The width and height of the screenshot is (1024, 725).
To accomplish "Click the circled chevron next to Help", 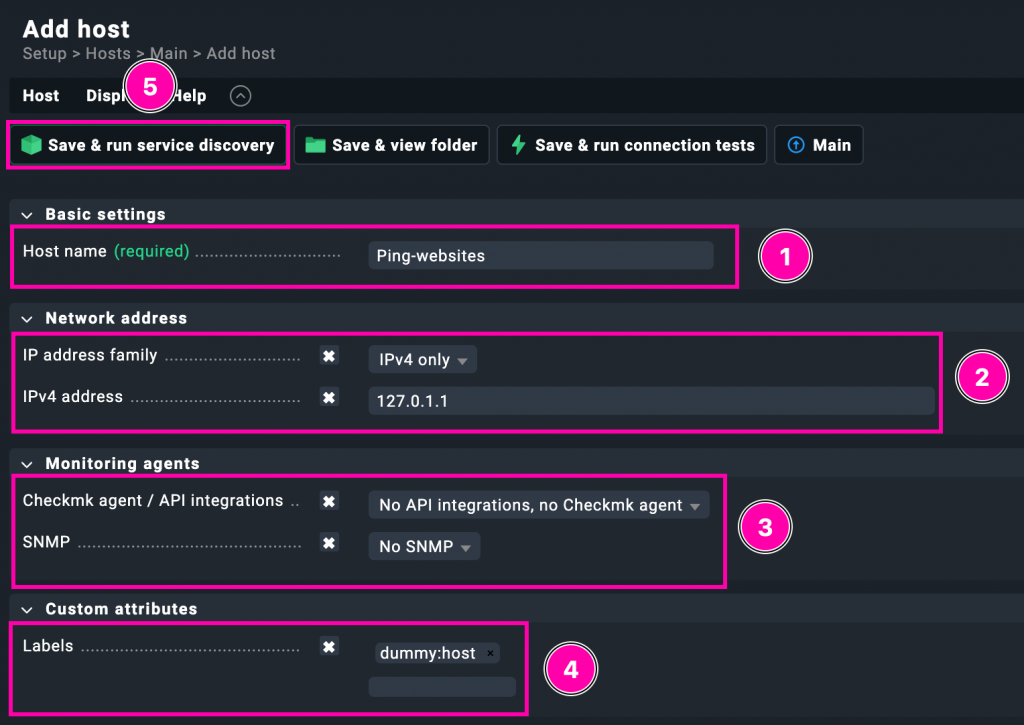I will click(240, 96).
